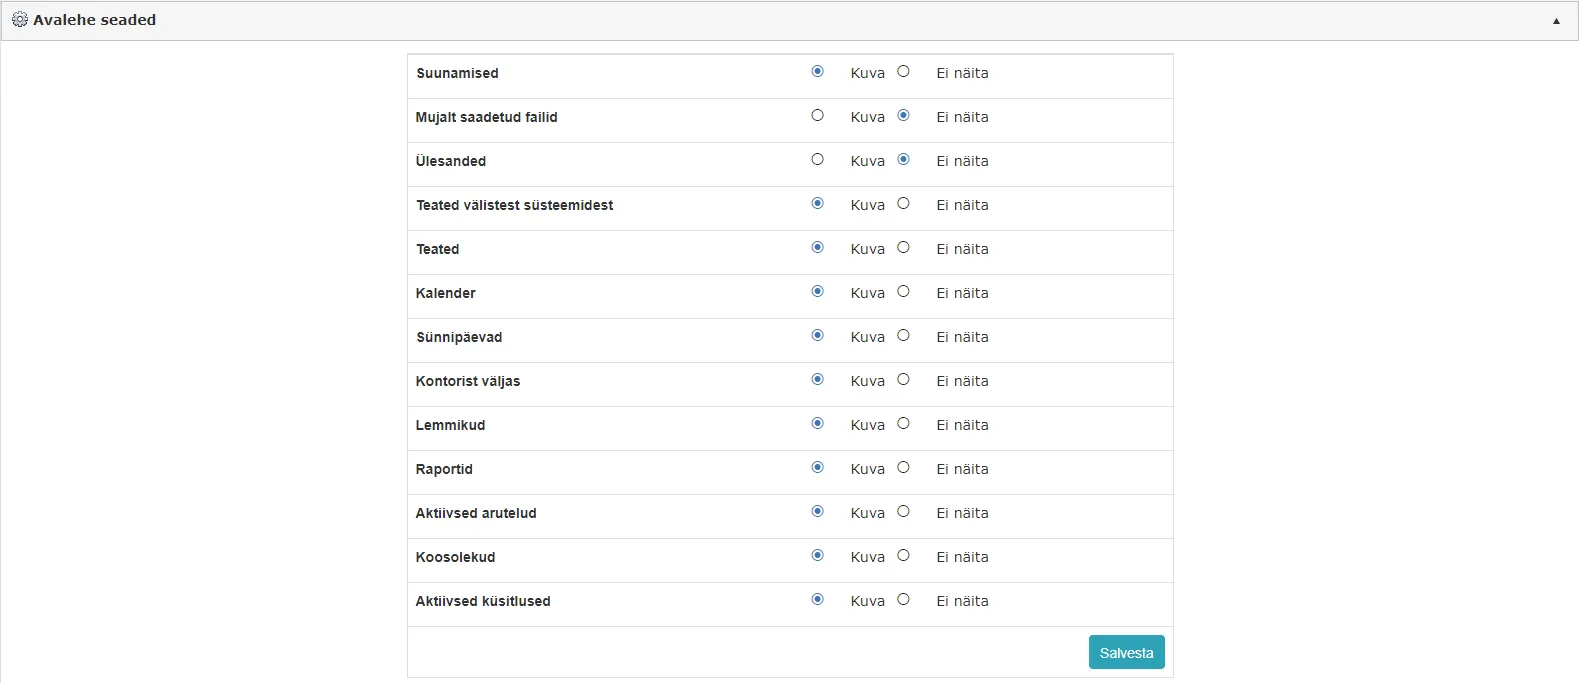Viewport: 1579px width, 683px height.
Task: Choose Ei näita for the Teated row
Action: [903, 247]
